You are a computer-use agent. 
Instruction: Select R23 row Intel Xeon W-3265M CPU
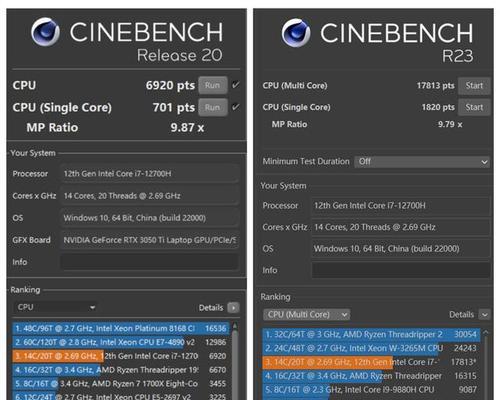pos(371,348)
